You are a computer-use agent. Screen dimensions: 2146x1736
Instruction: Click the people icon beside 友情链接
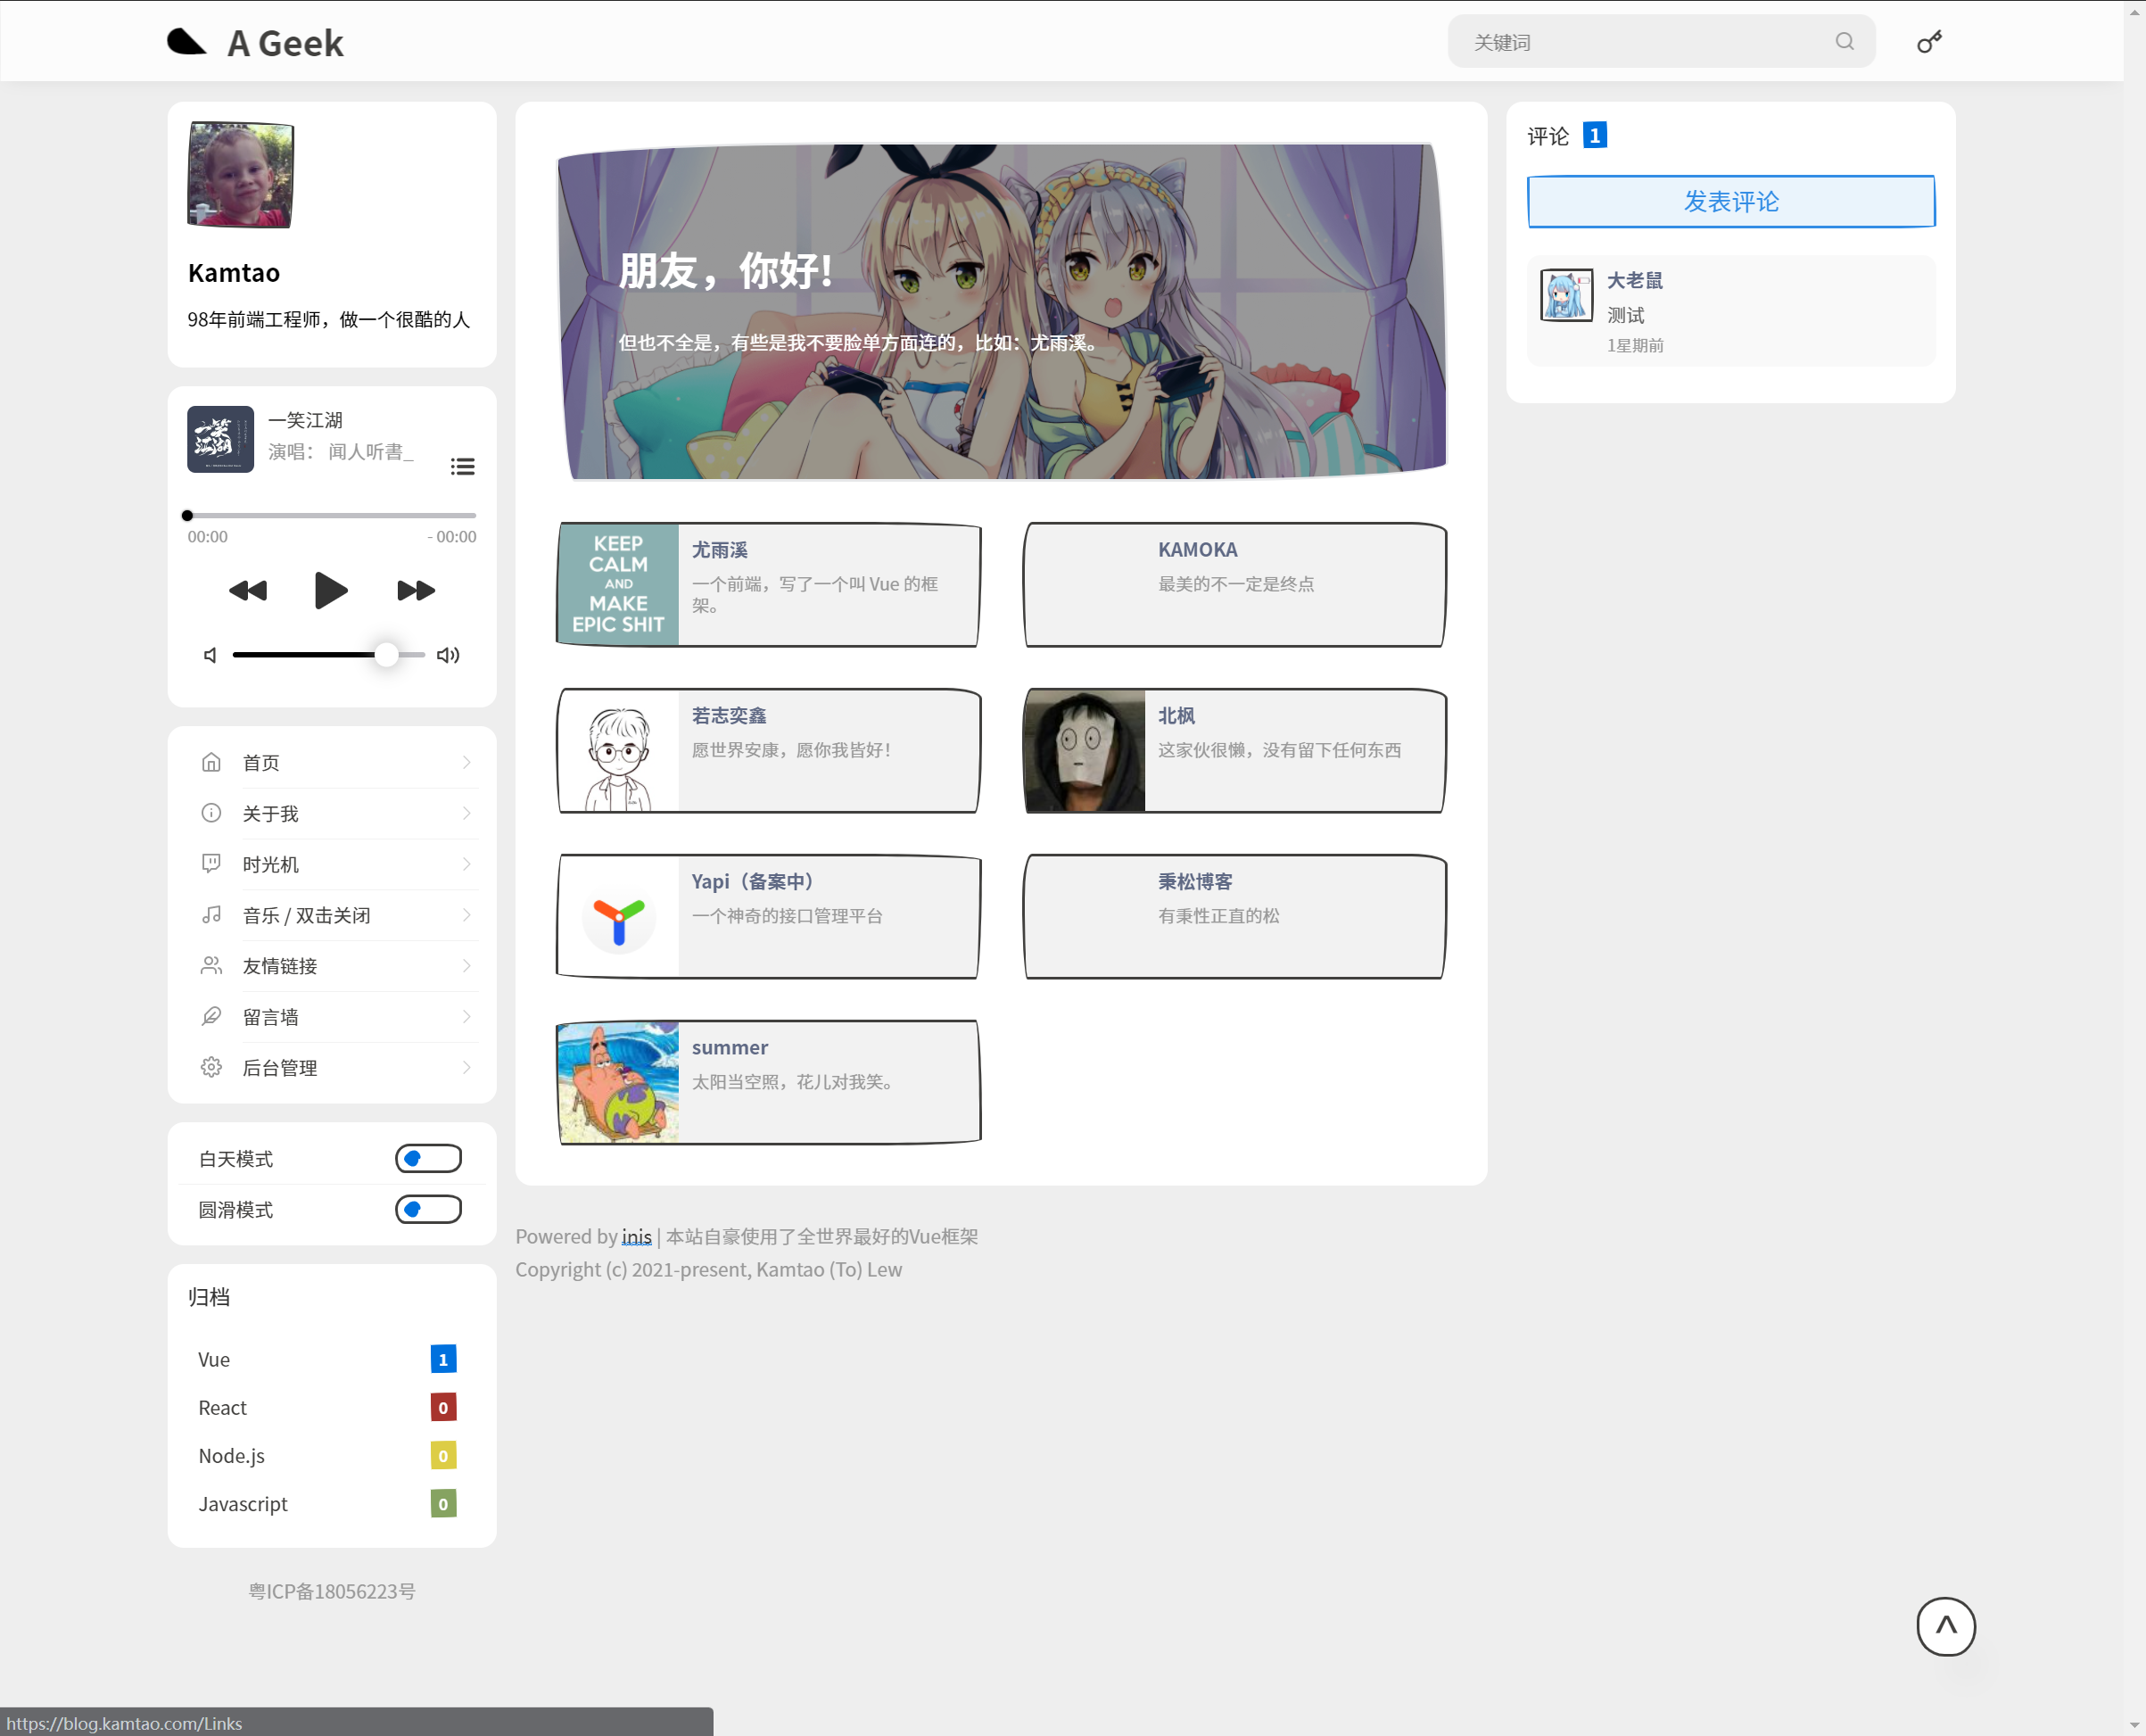point(211,966)
